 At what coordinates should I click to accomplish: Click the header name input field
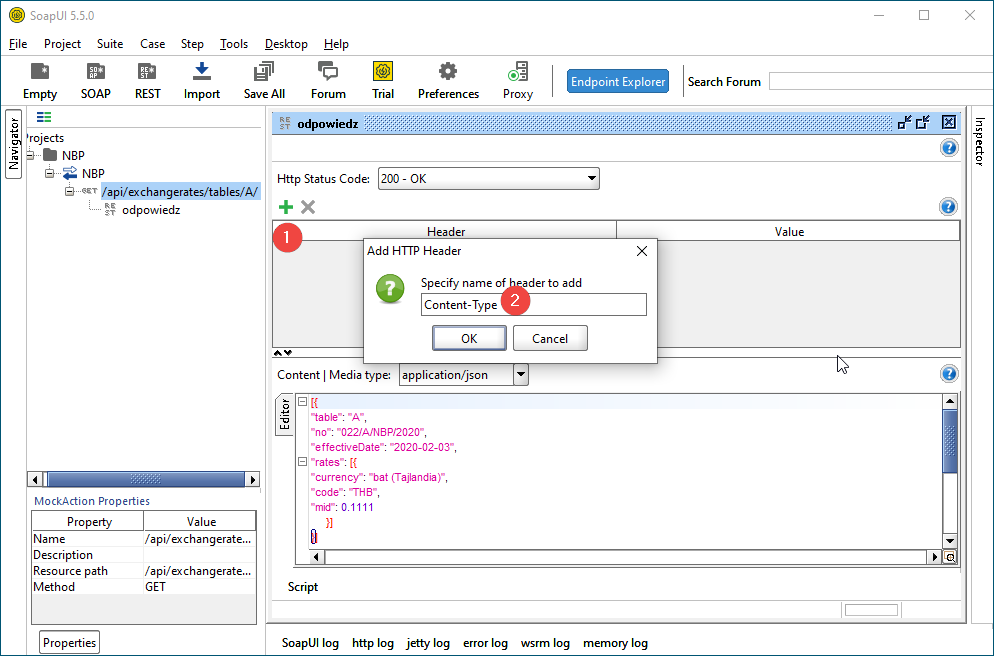click(x=534, y=304)
